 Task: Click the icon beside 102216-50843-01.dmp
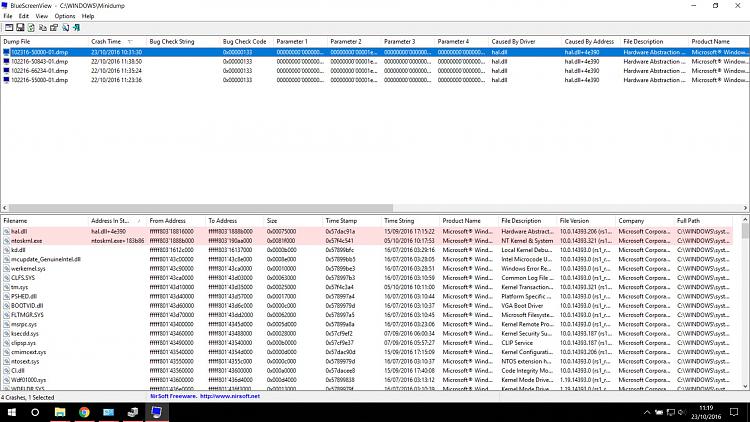point(6,61)
